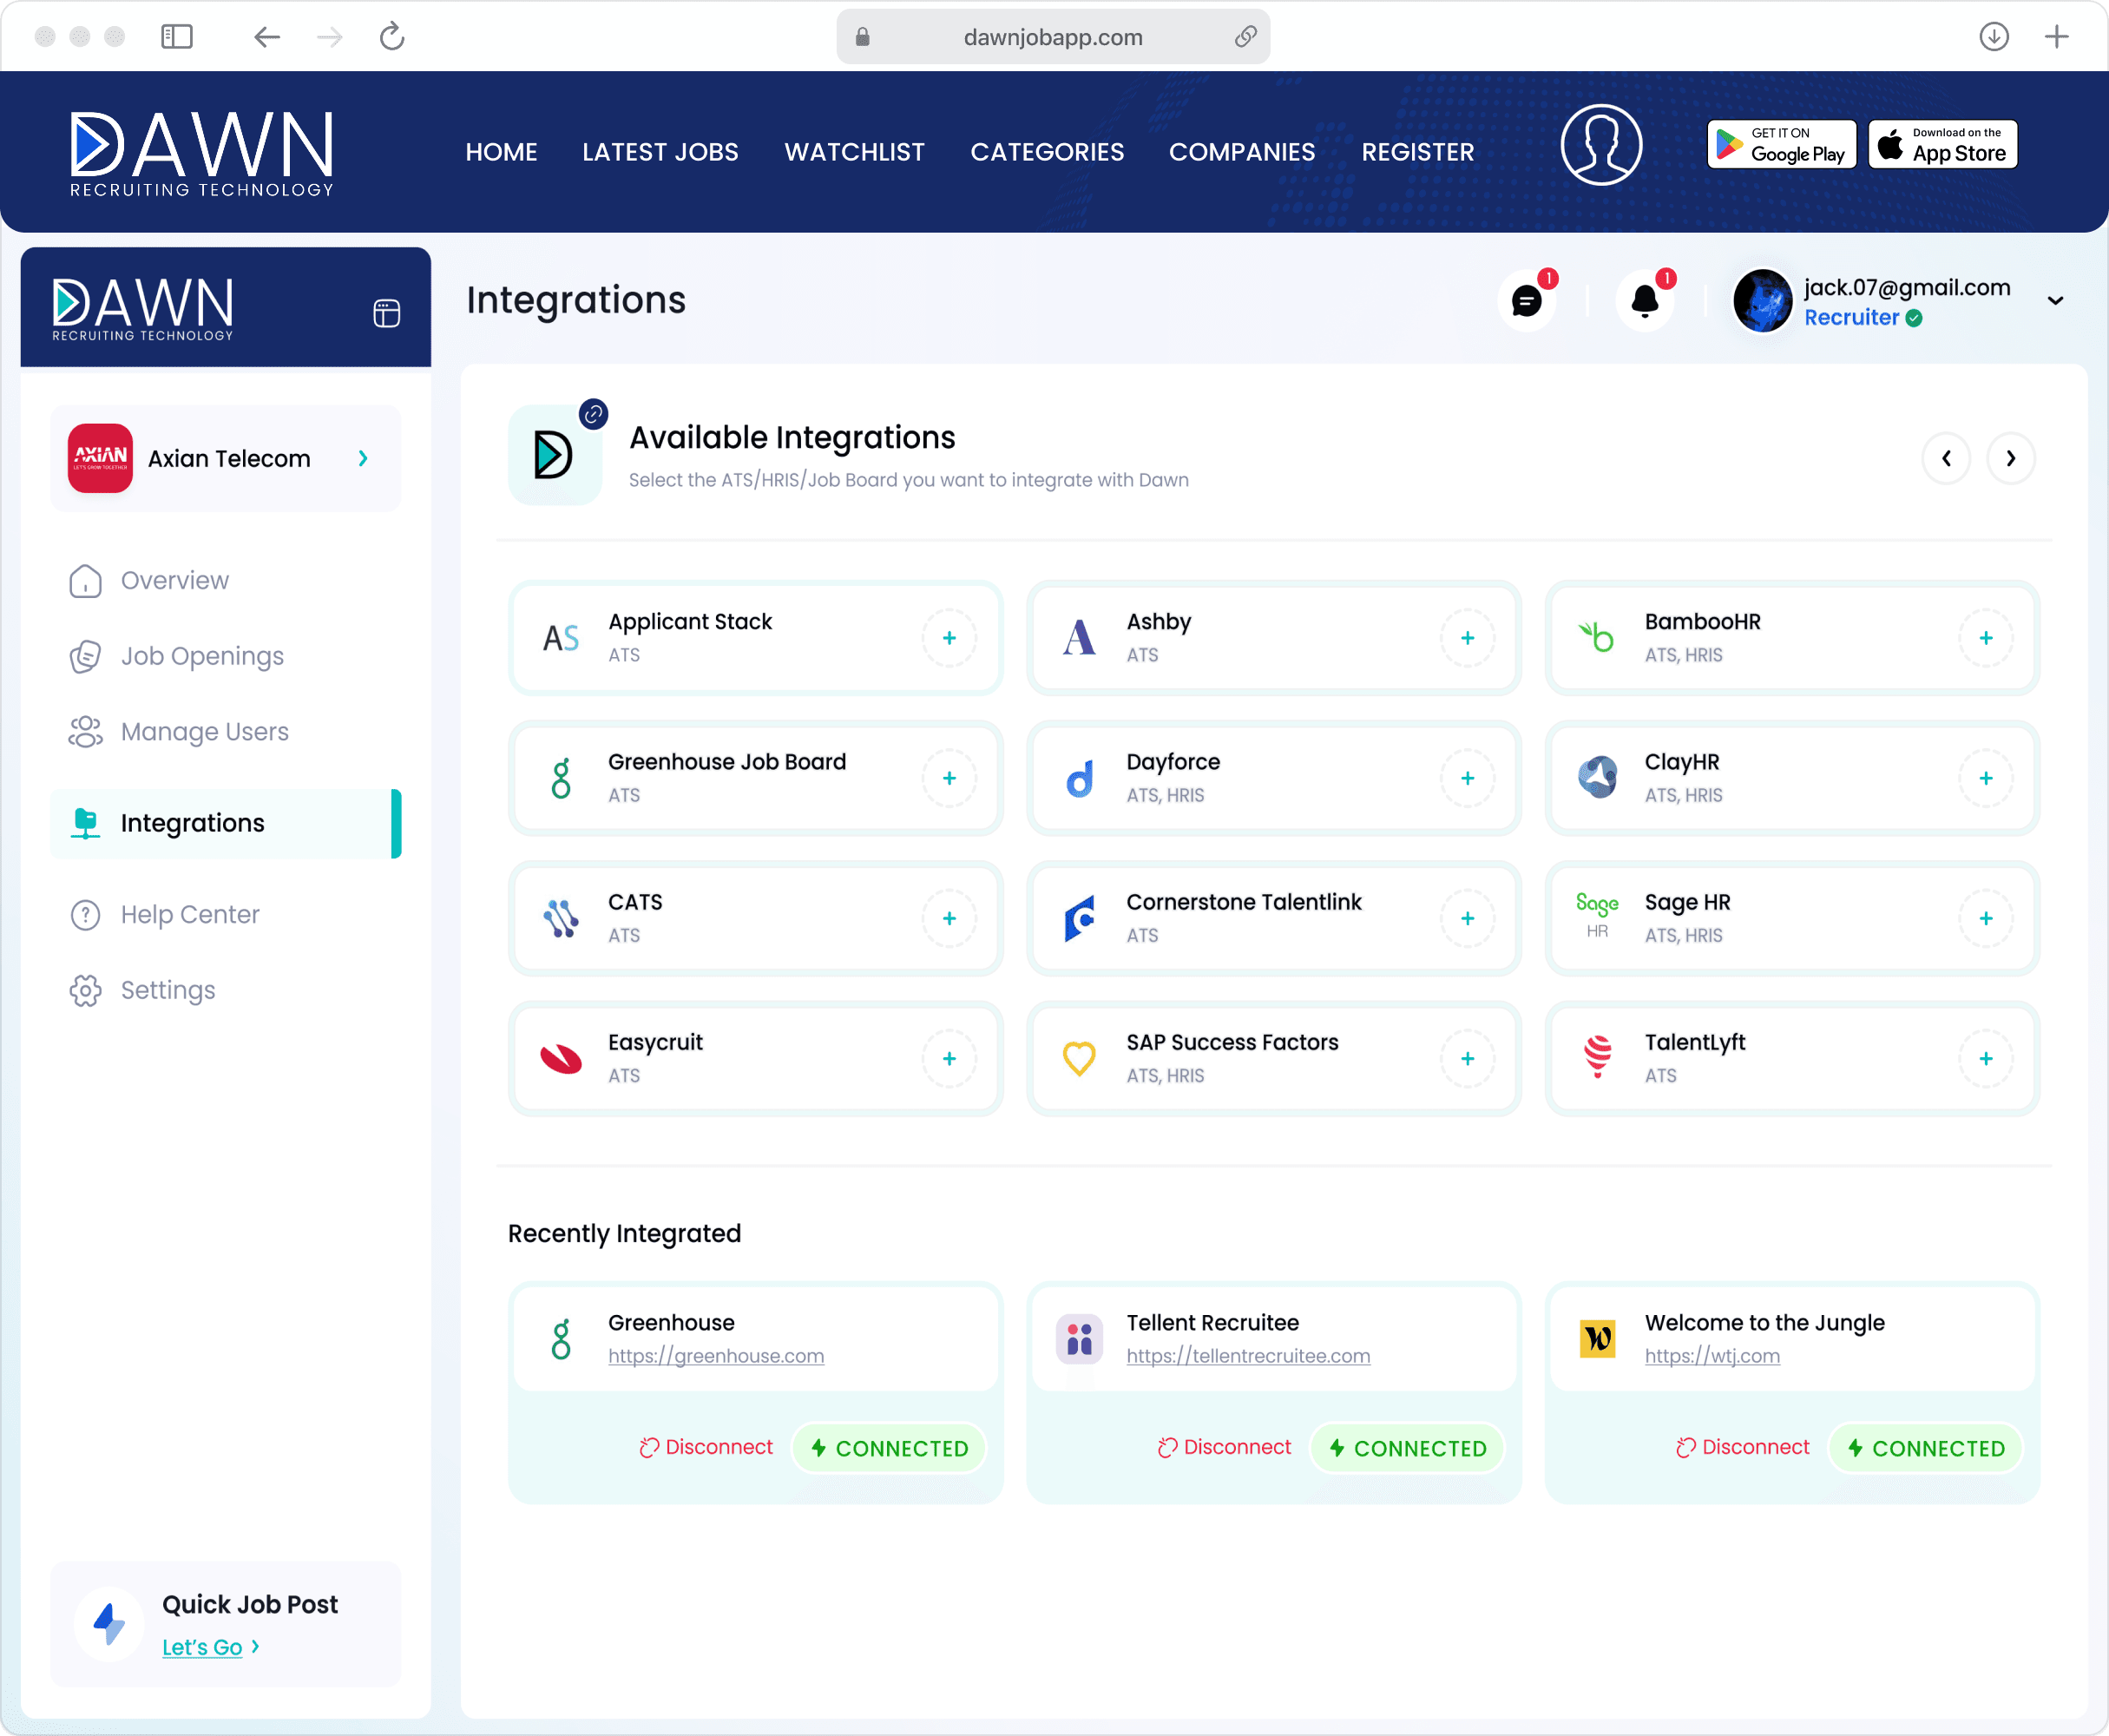Open the Latest Jobs menu item
This screenshot has height=1736, width=2109.
[x=660, y=151]
